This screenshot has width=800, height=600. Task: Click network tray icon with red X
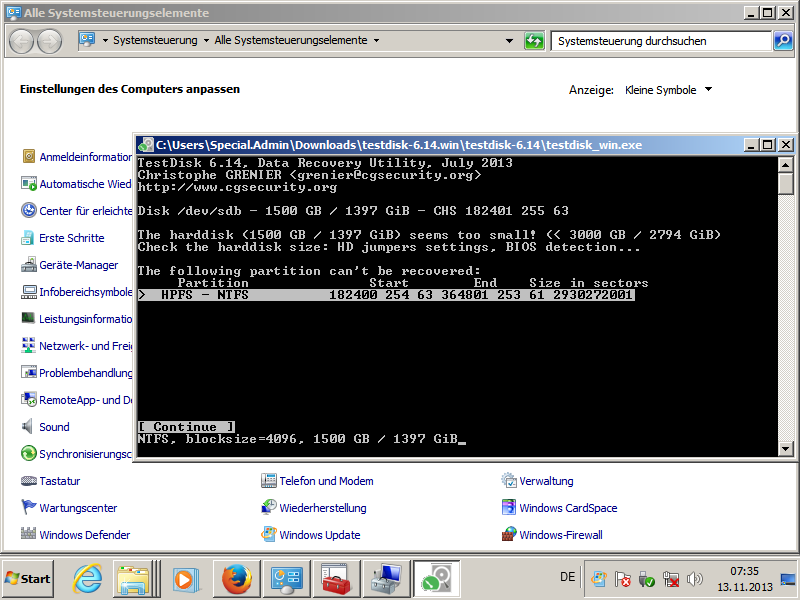click(x=670, y=579)
